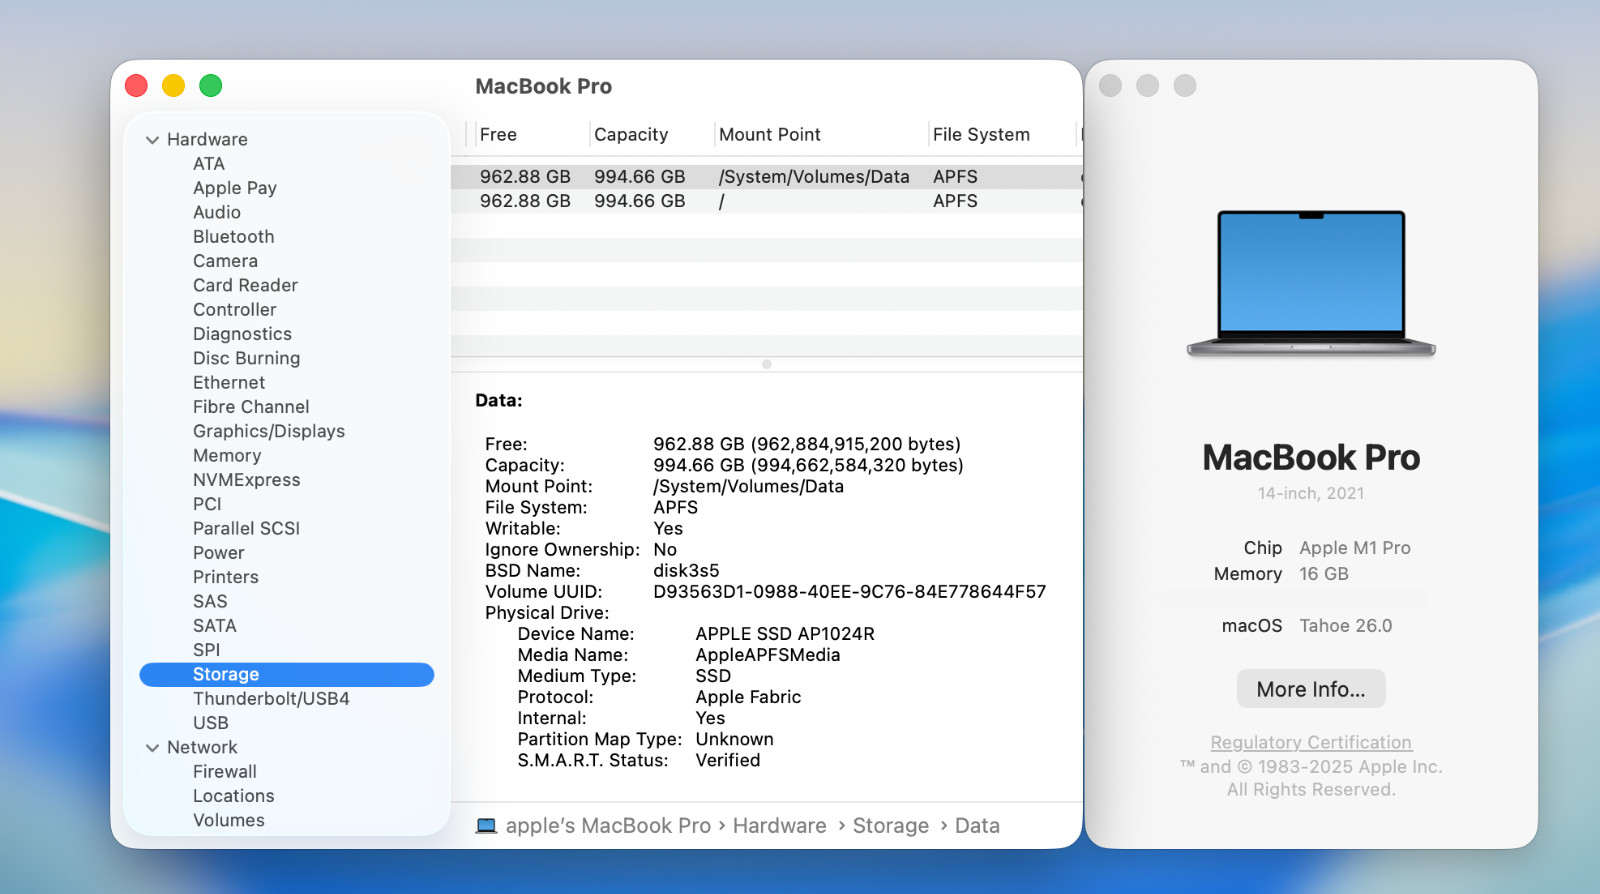Screen dimensions: 1600x894
Task: Select Printers in the sidebar
Action: pos(226,577)
